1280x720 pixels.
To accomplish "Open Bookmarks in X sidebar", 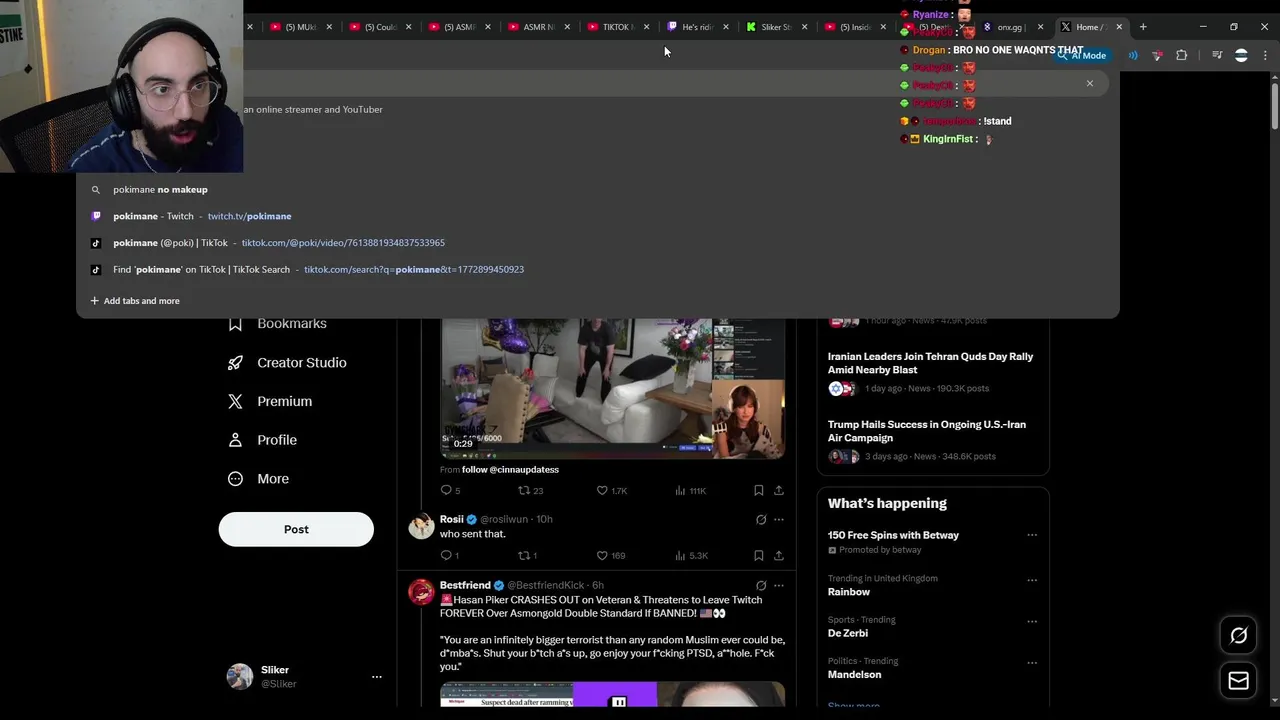I will click(277, 324).
